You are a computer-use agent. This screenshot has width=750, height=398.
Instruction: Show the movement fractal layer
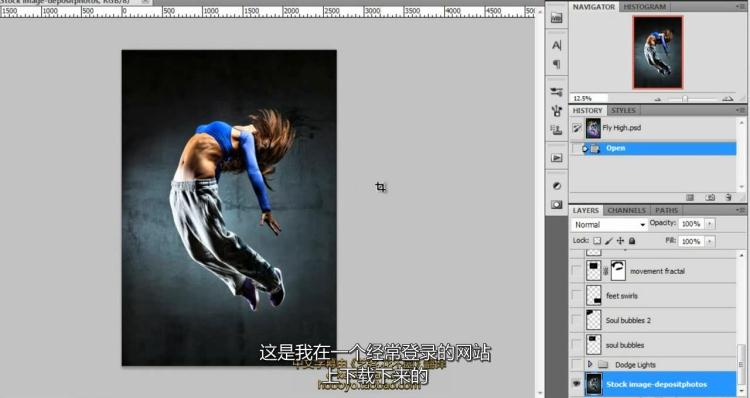tap(576, 271)
